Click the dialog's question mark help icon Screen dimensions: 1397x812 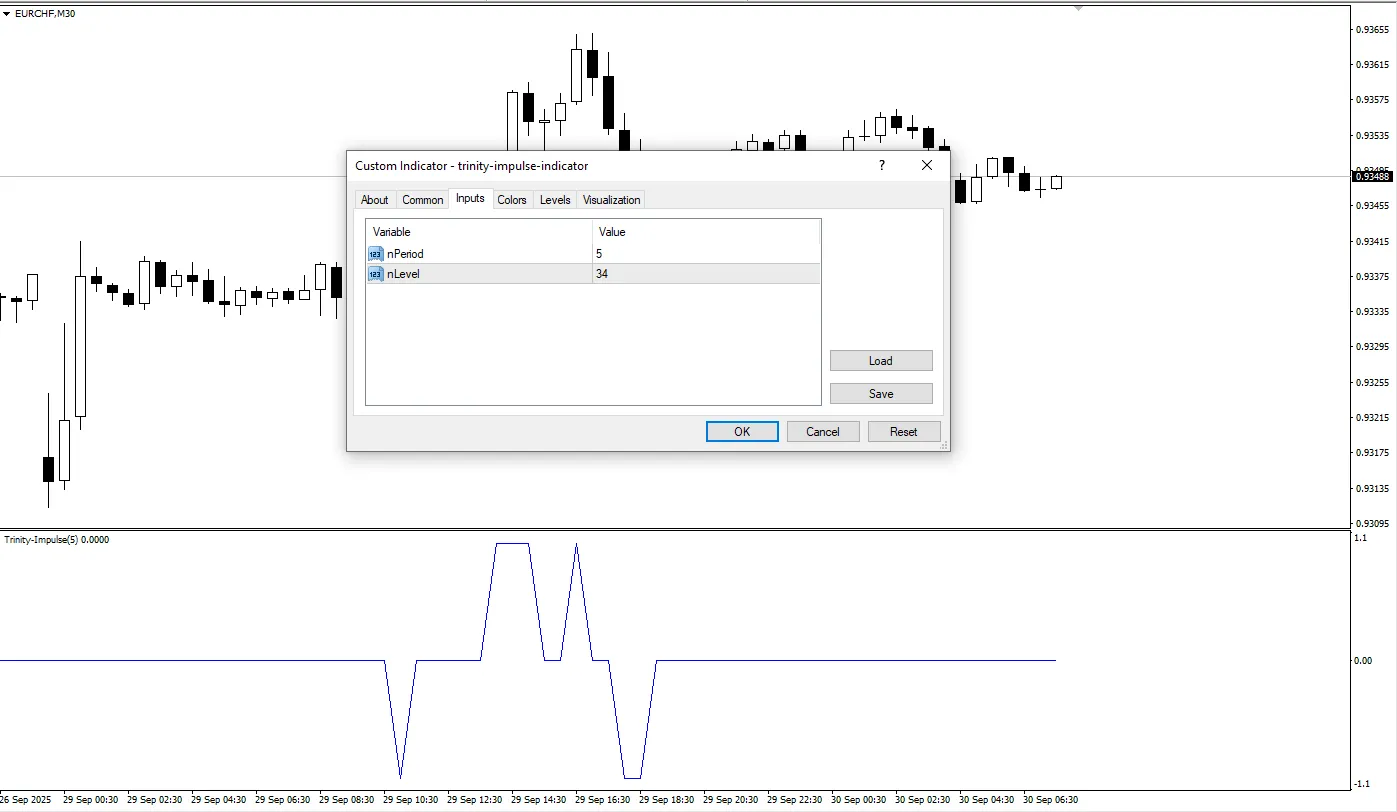[x=881, y=165]
